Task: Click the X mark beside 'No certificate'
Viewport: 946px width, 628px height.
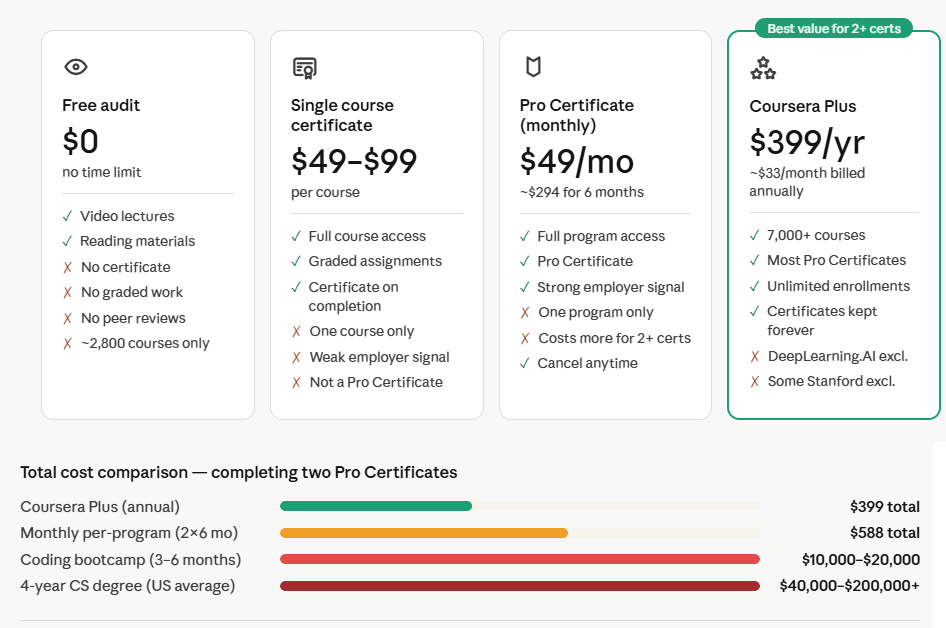Action: (x=68, y=267)
